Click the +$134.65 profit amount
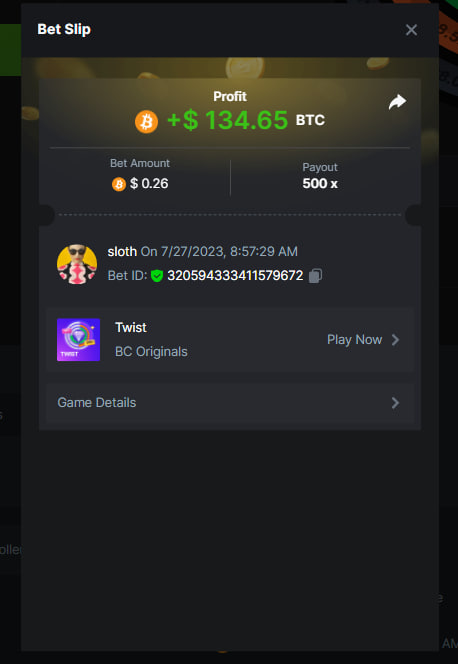The image size is (458, 664). [x=227, y=120]
